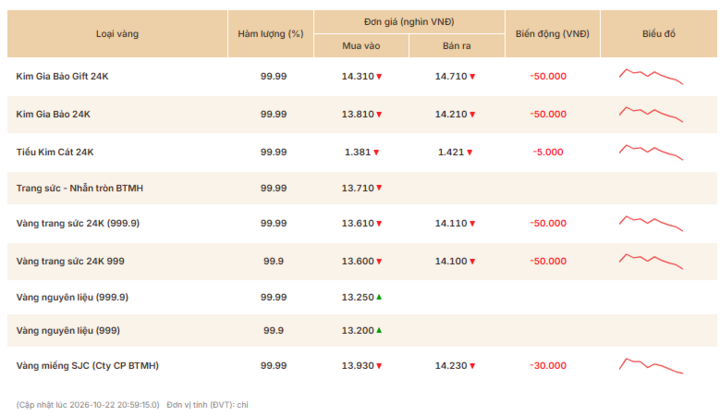Open the Kim Gia Bảo Gift 24K trend chart
This screenshot has width=720, height=416.
[x=651, y=76]
